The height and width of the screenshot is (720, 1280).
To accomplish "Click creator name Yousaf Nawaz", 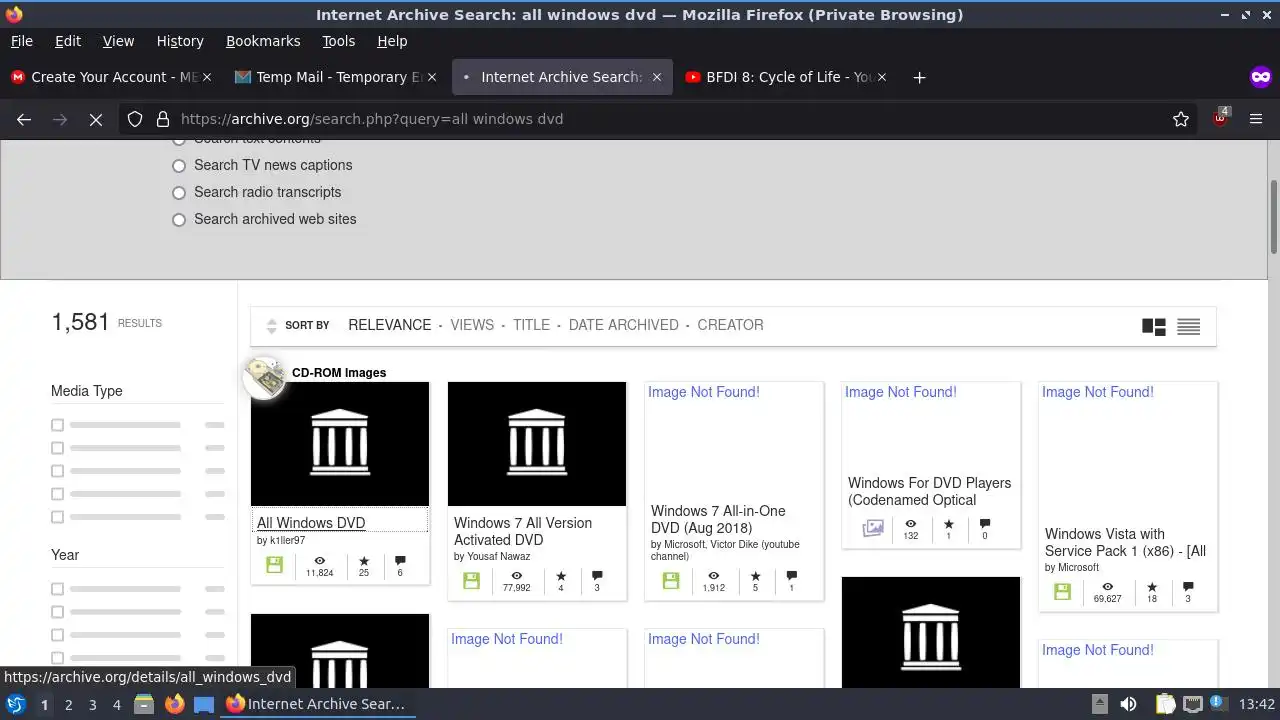I will click(x=499, y=557).
